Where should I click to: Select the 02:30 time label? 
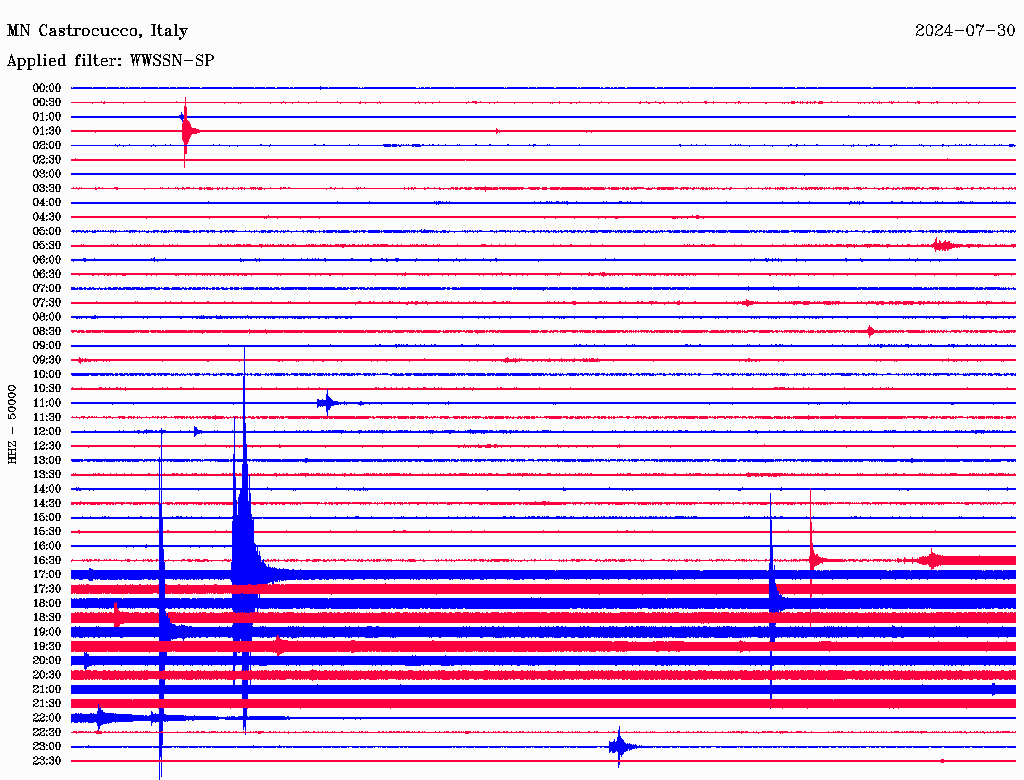(x=46, y=159)
